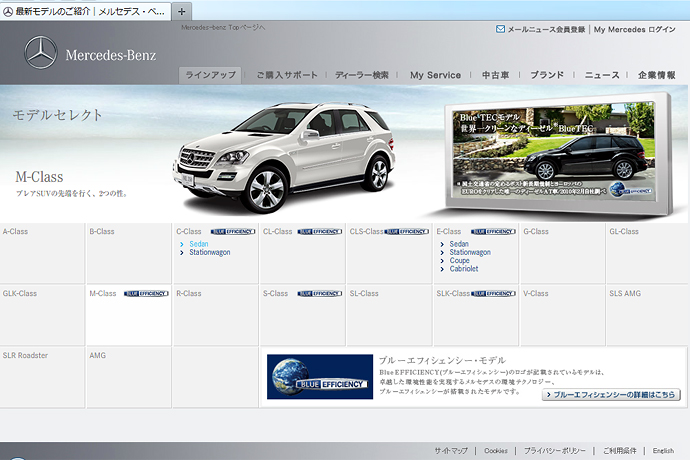Open E-Class Cabriolet link
This screenshot has width=690, height=460.
pyautogui.click(x=464, y=269)
